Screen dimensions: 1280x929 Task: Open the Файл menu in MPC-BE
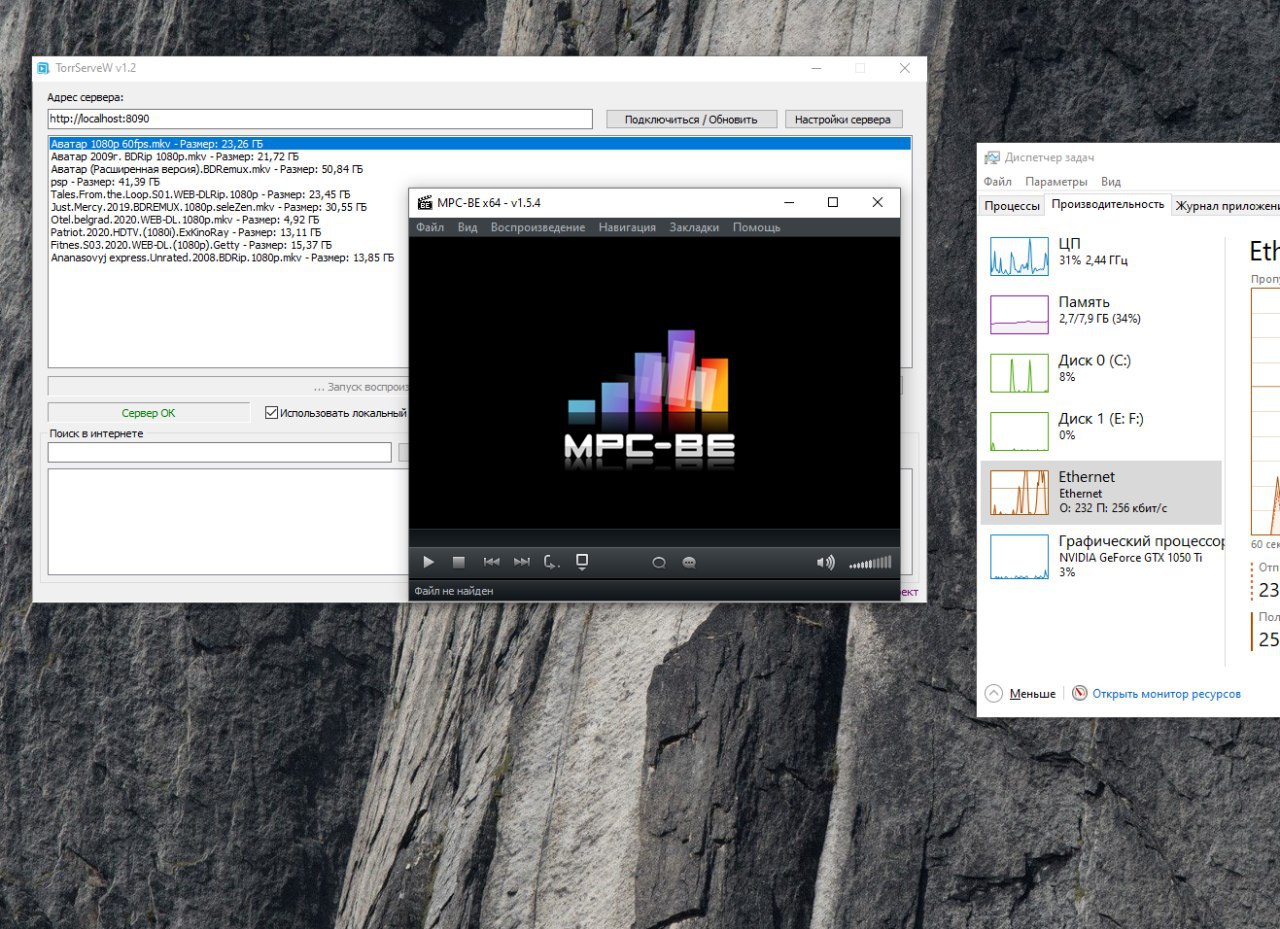point(430,227)
